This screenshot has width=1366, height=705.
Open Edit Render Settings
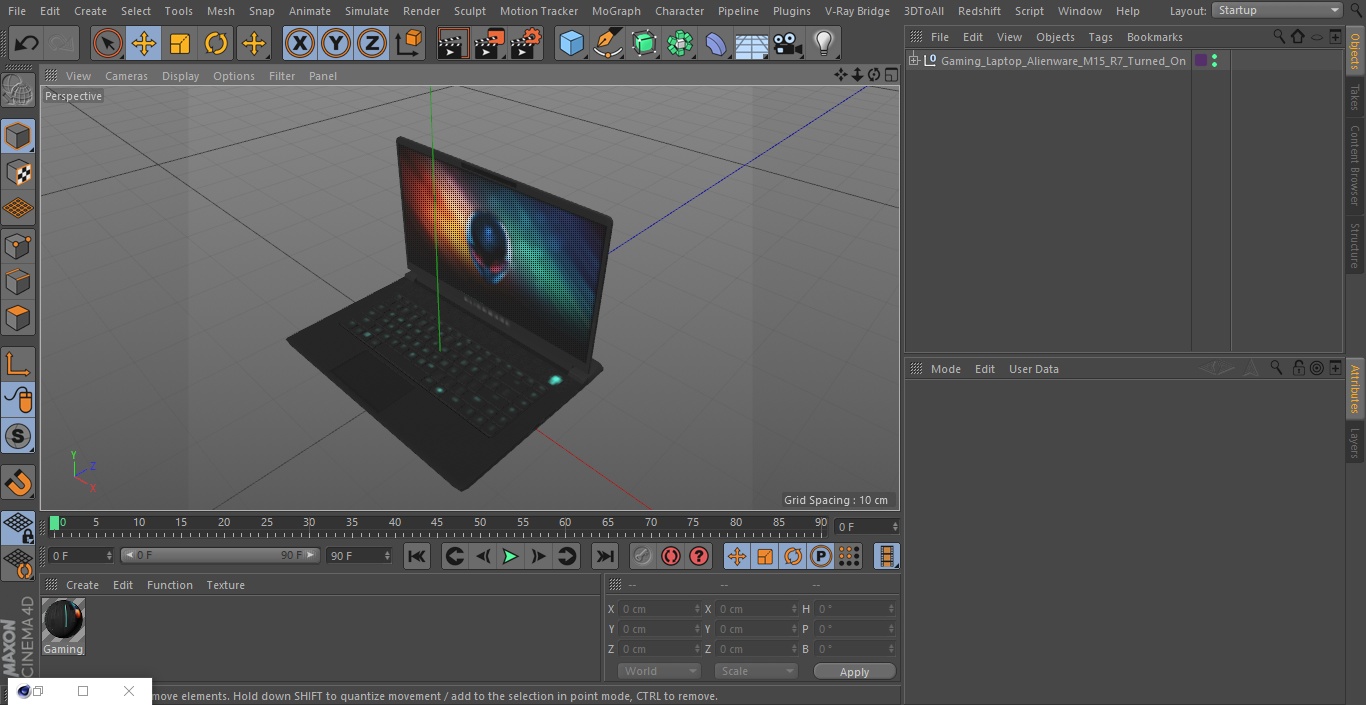[526, 43]
